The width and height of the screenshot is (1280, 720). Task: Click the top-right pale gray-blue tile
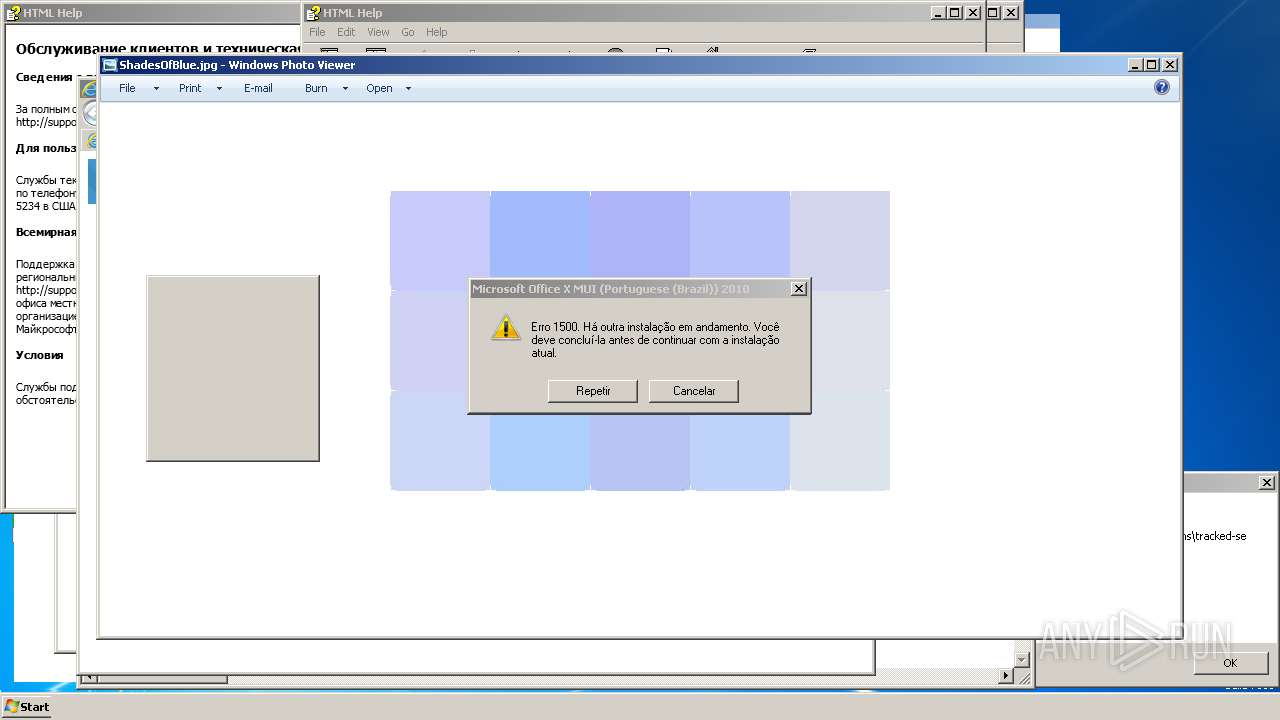click(840, 241)
